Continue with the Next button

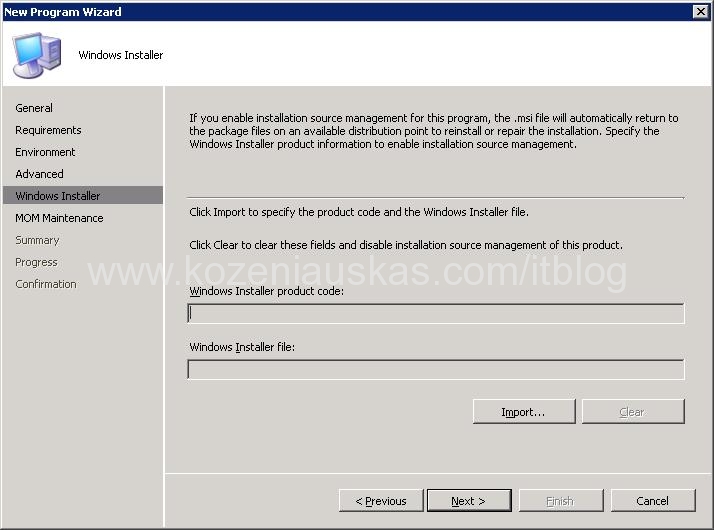469,501
